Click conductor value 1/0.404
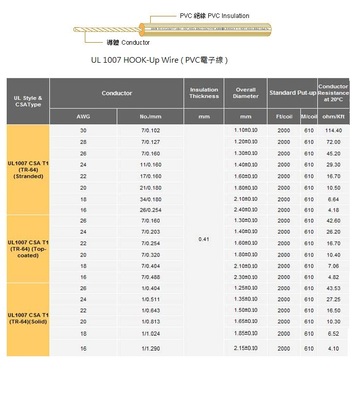The height and width of the screenshot is (403, 360). (151, 288)
